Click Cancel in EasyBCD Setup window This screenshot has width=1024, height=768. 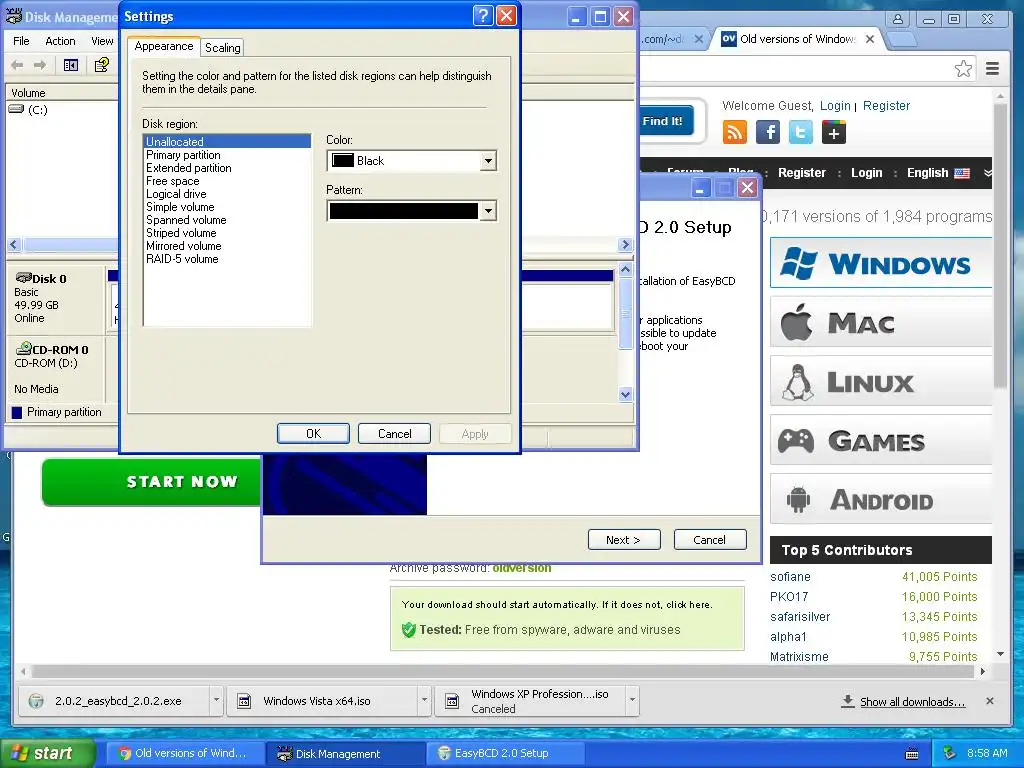[710, 539]
